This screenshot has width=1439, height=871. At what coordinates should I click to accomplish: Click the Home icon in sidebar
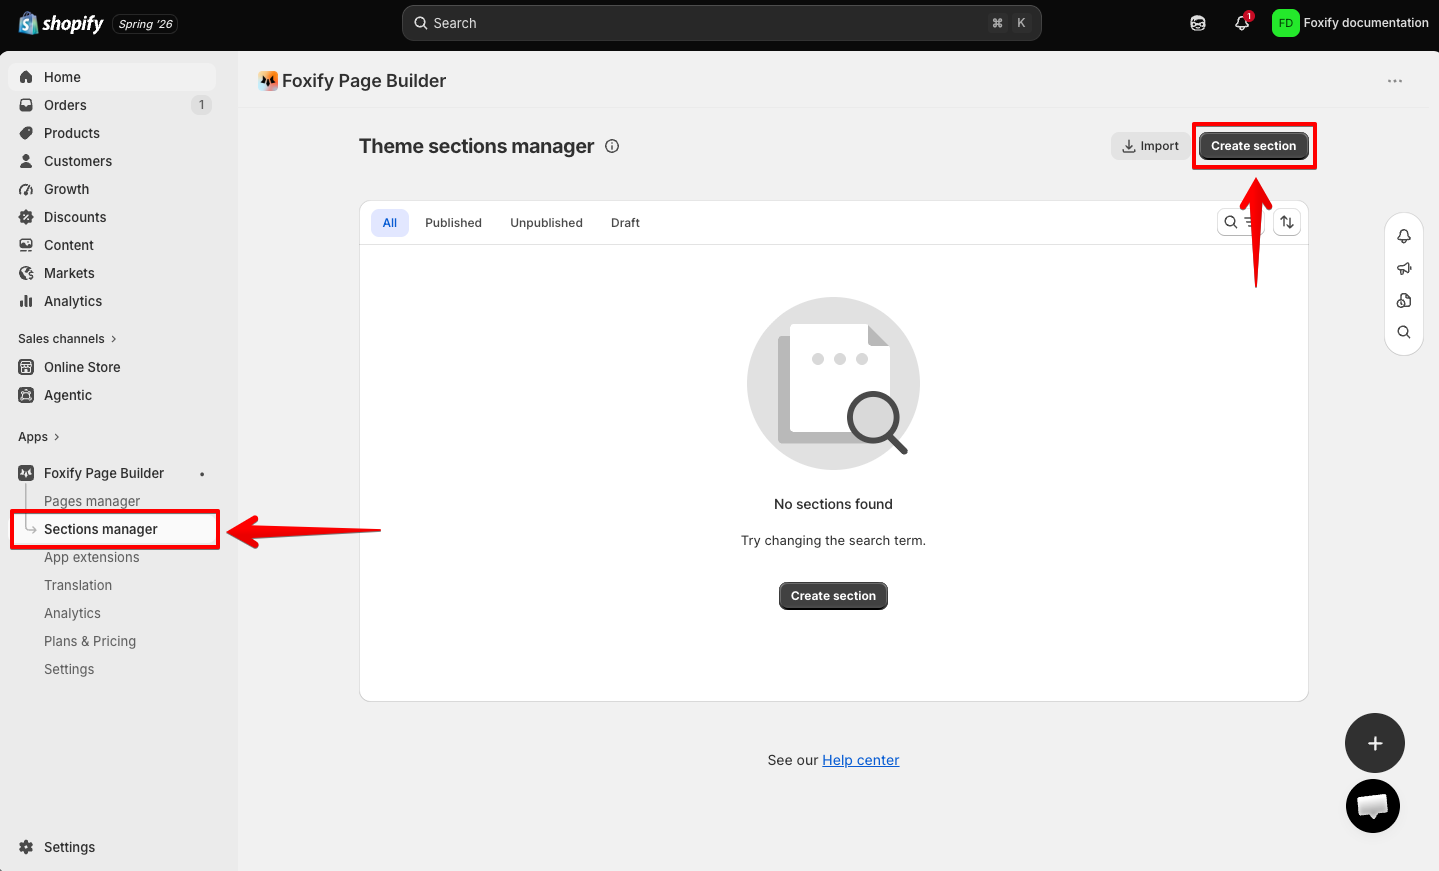pos(26,77)
